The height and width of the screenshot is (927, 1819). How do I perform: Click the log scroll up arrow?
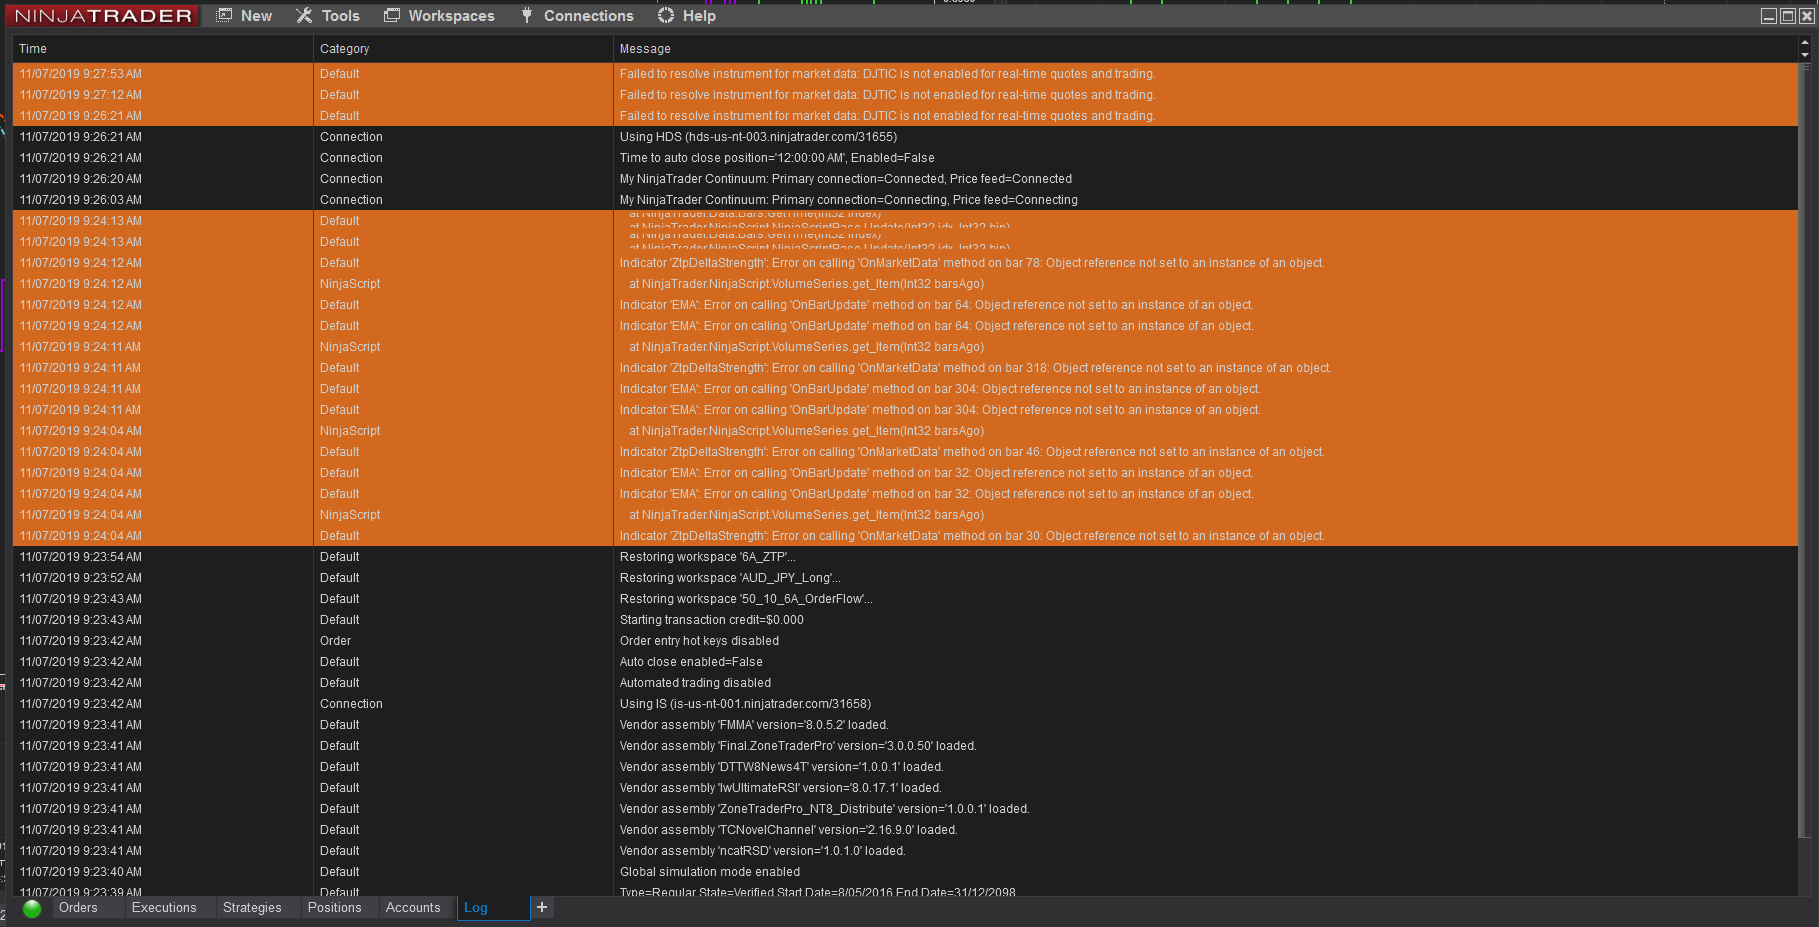coord(1805,43)
